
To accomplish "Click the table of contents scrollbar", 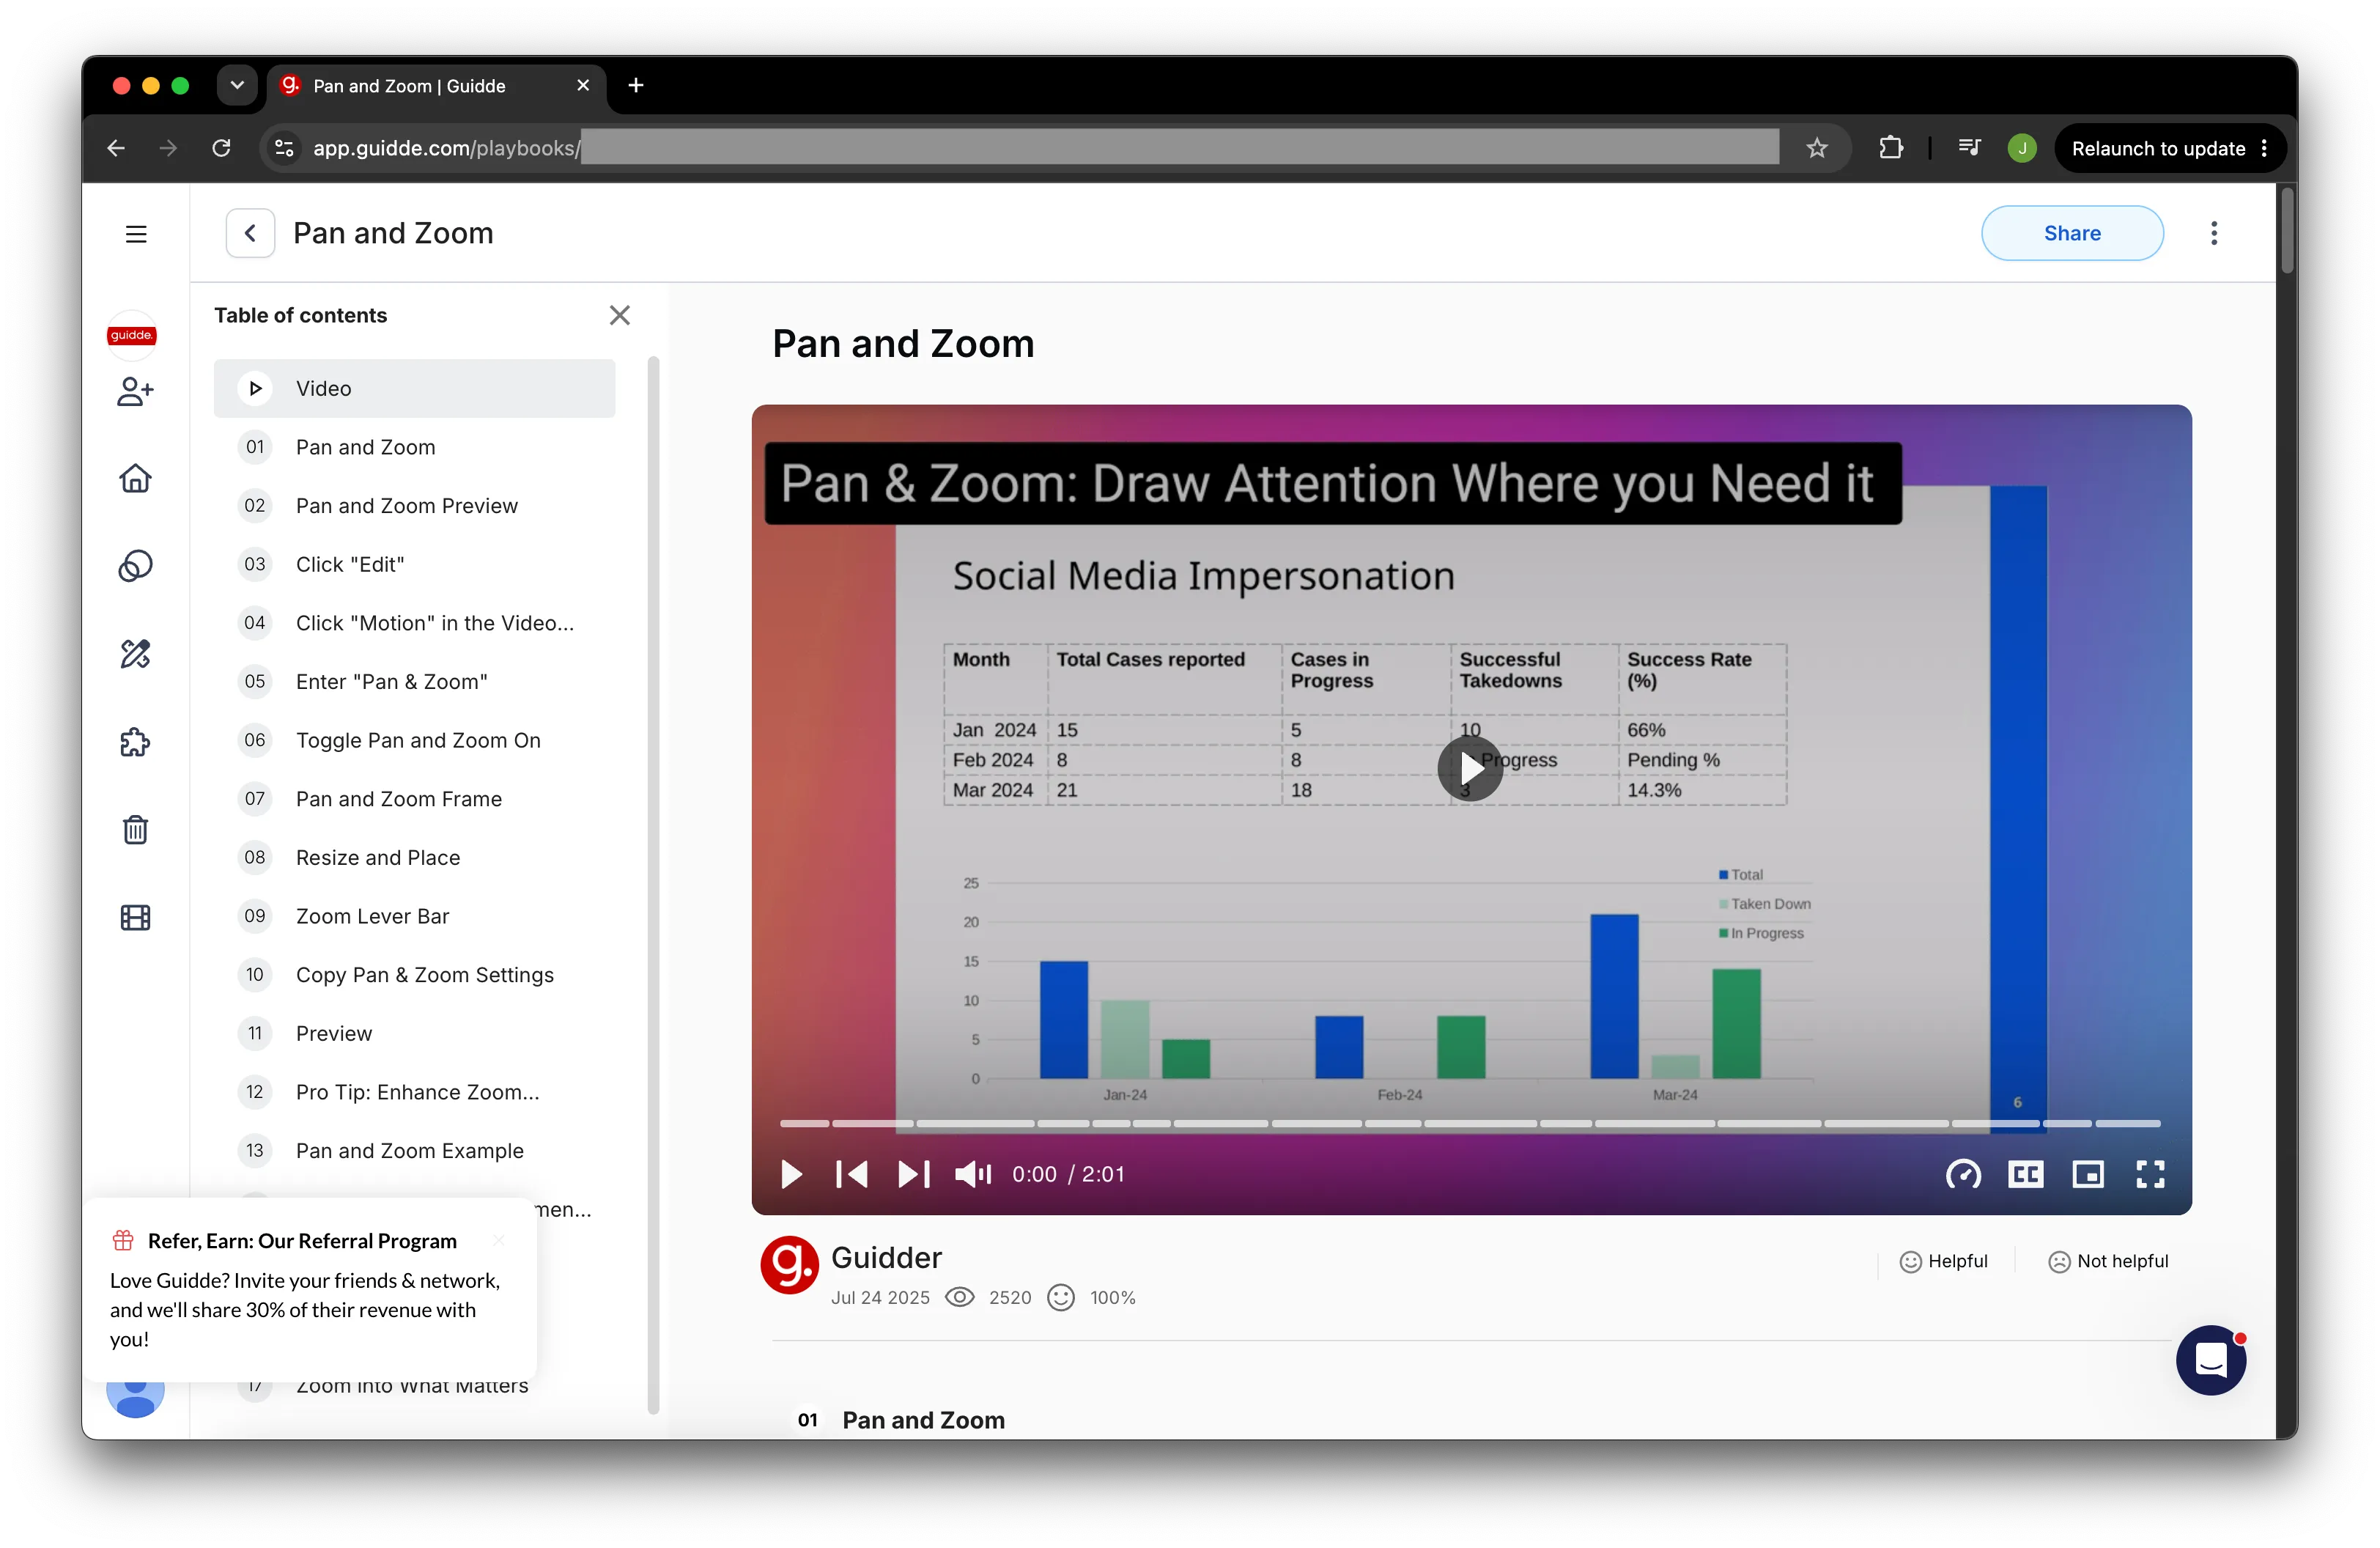I will pos(653,884).
